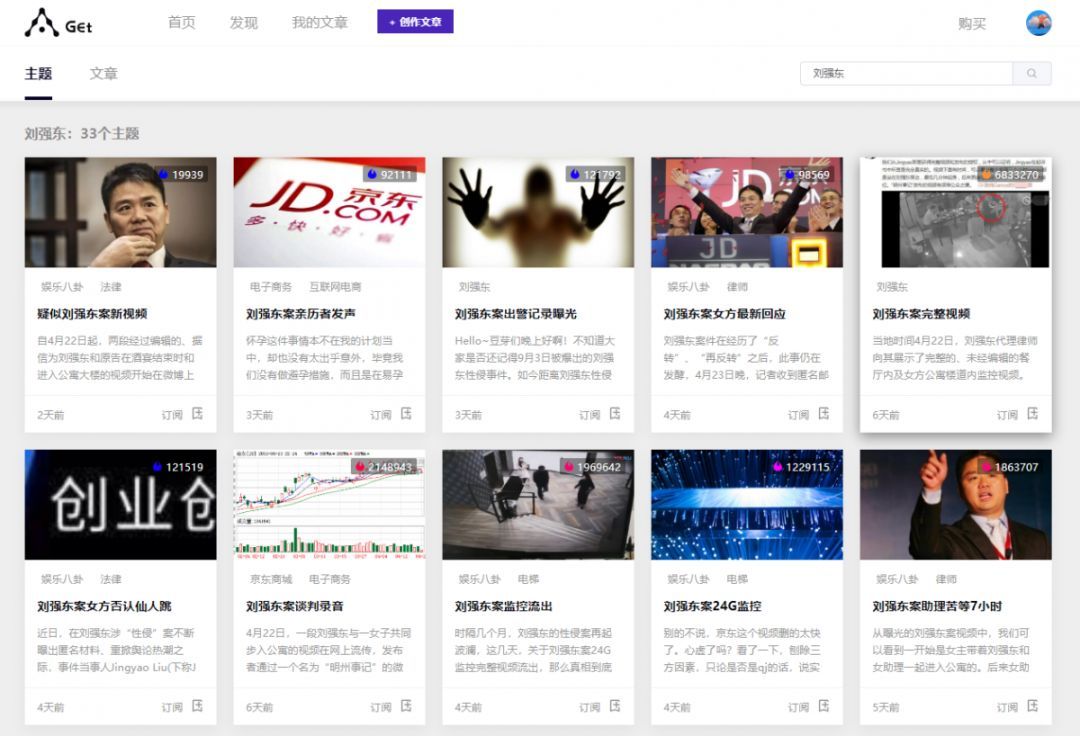1080x736 pixels.
Task: Open the title 刘强东案24G监控
Action: [x=712, y=606]
